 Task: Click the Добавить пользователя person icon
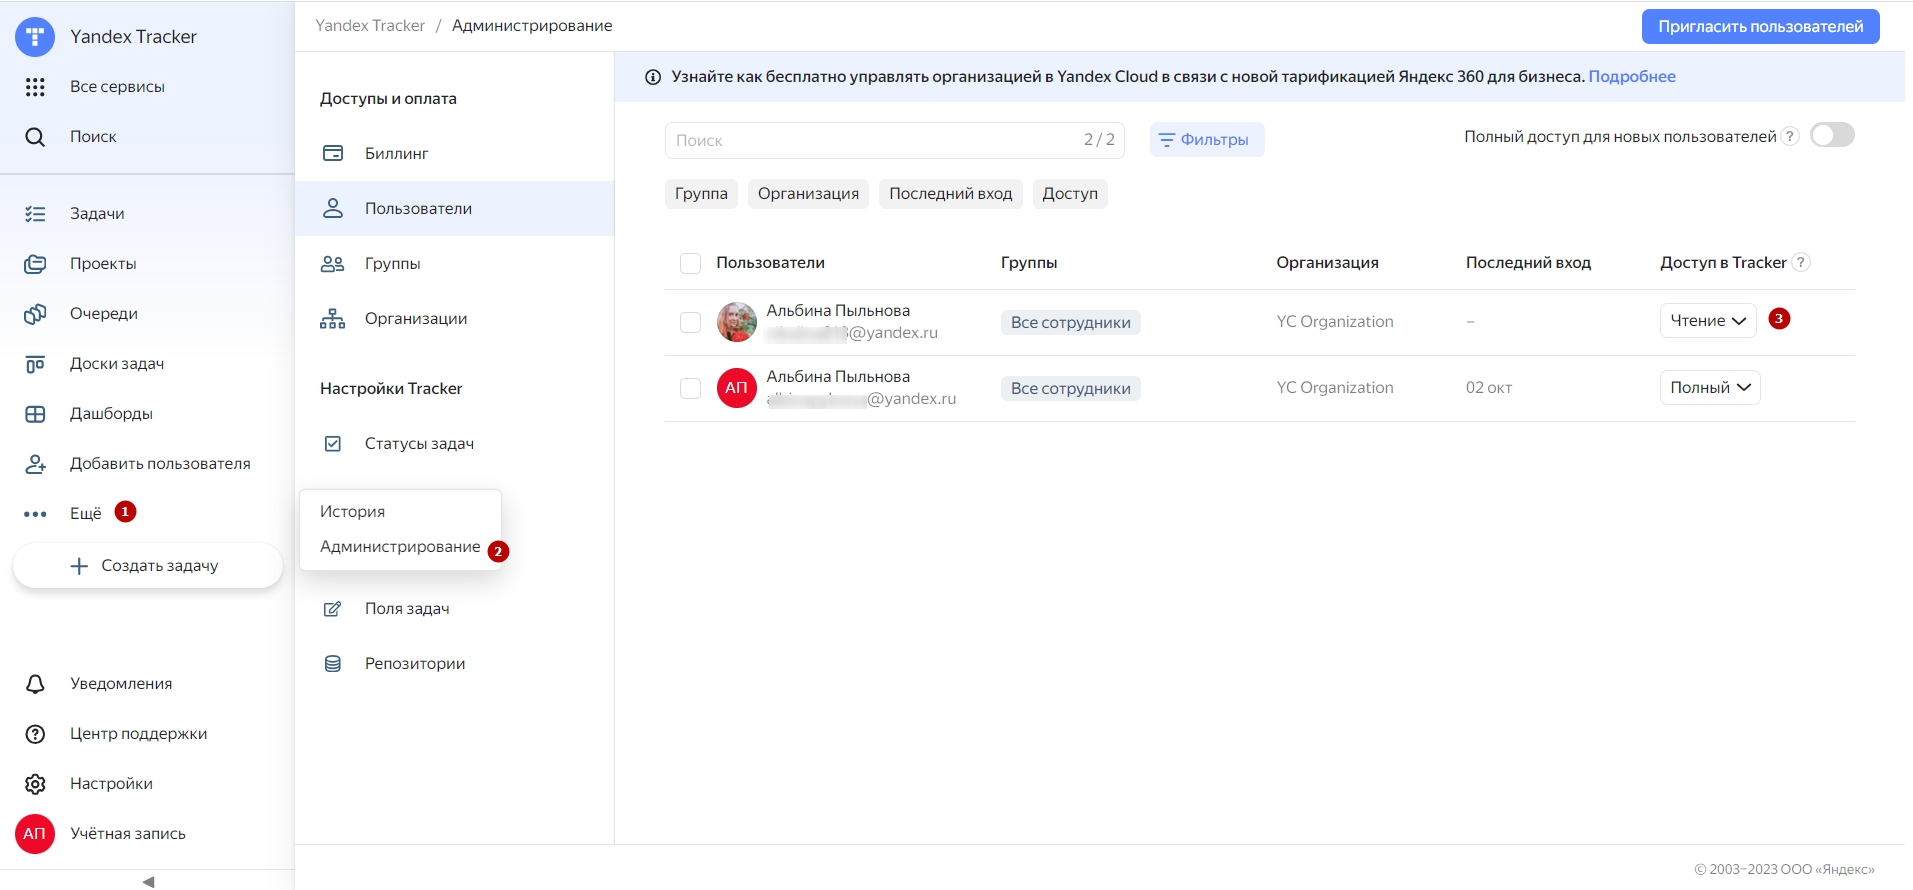point(35,463)
